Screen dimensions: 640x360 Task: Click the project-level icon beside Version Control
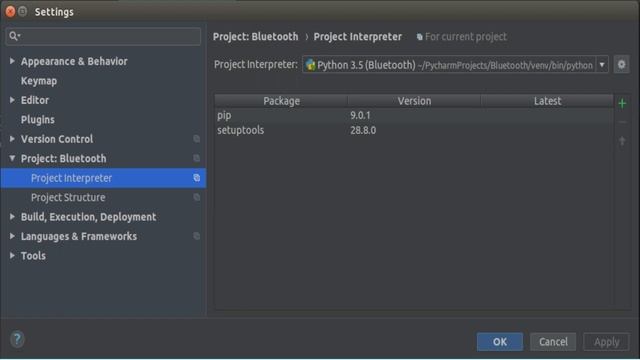click(x=196, y=139)
